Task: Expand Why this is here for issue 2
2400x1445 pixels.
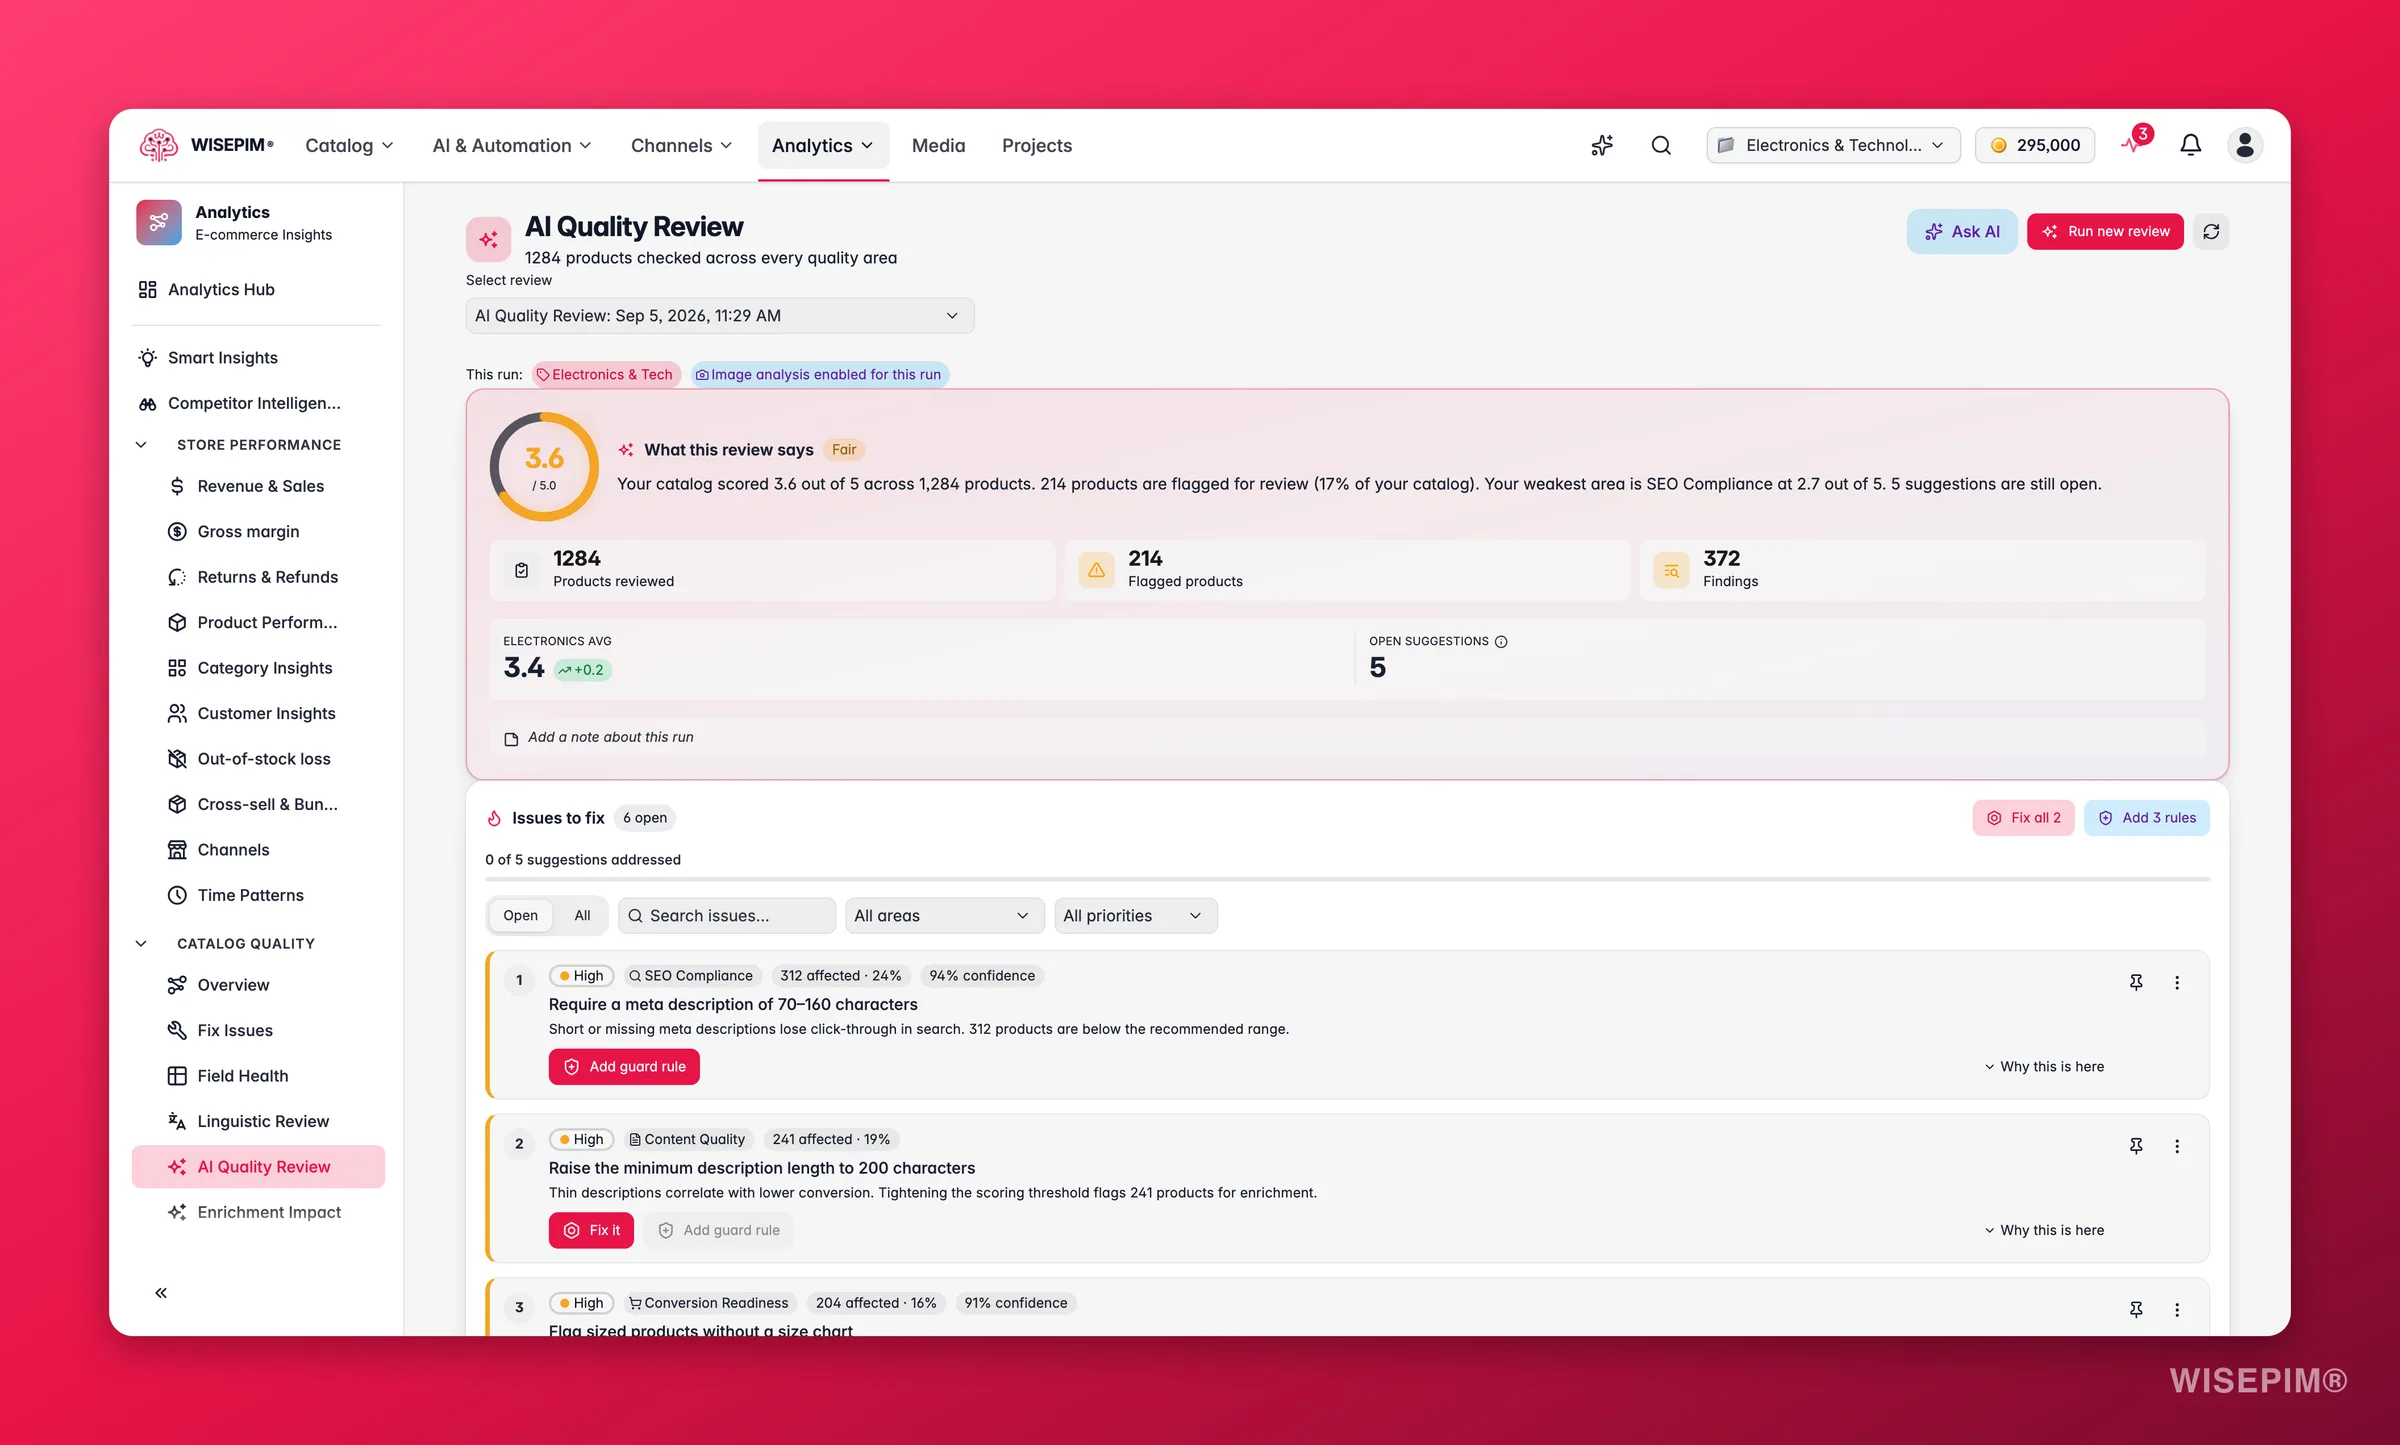Action: [x=2044, y=1230]
